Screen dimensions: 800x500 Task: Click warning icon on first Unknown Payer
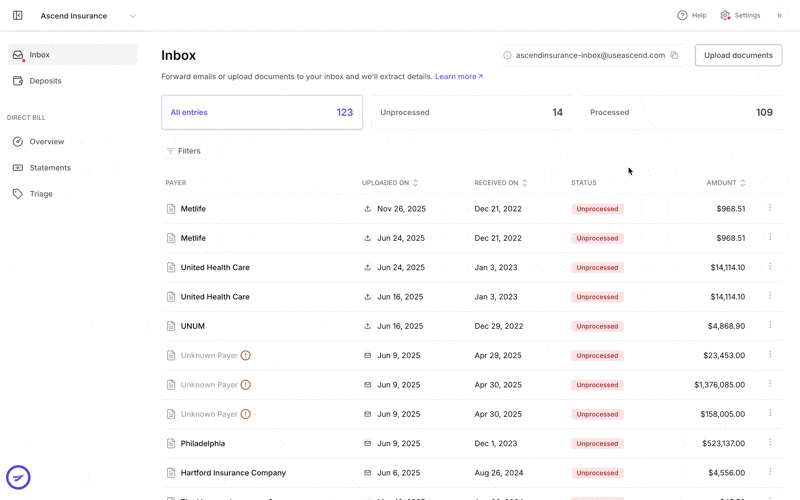pyautogui.click(x=245, y=356)
